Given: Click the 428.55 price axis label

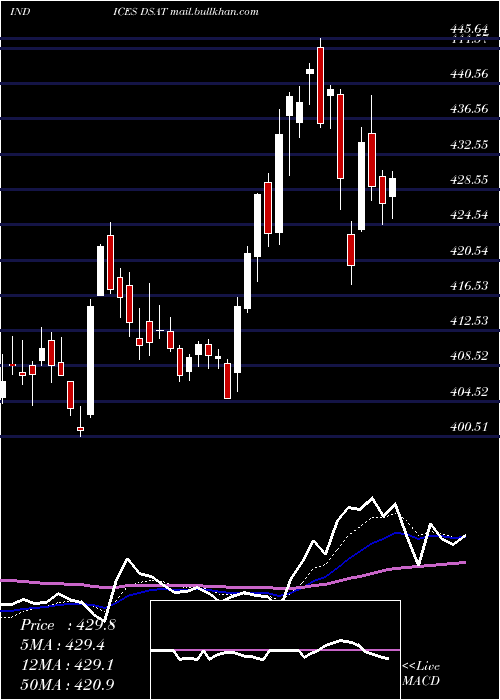Looking at the screenshot, I should click(x=469, y=180).
